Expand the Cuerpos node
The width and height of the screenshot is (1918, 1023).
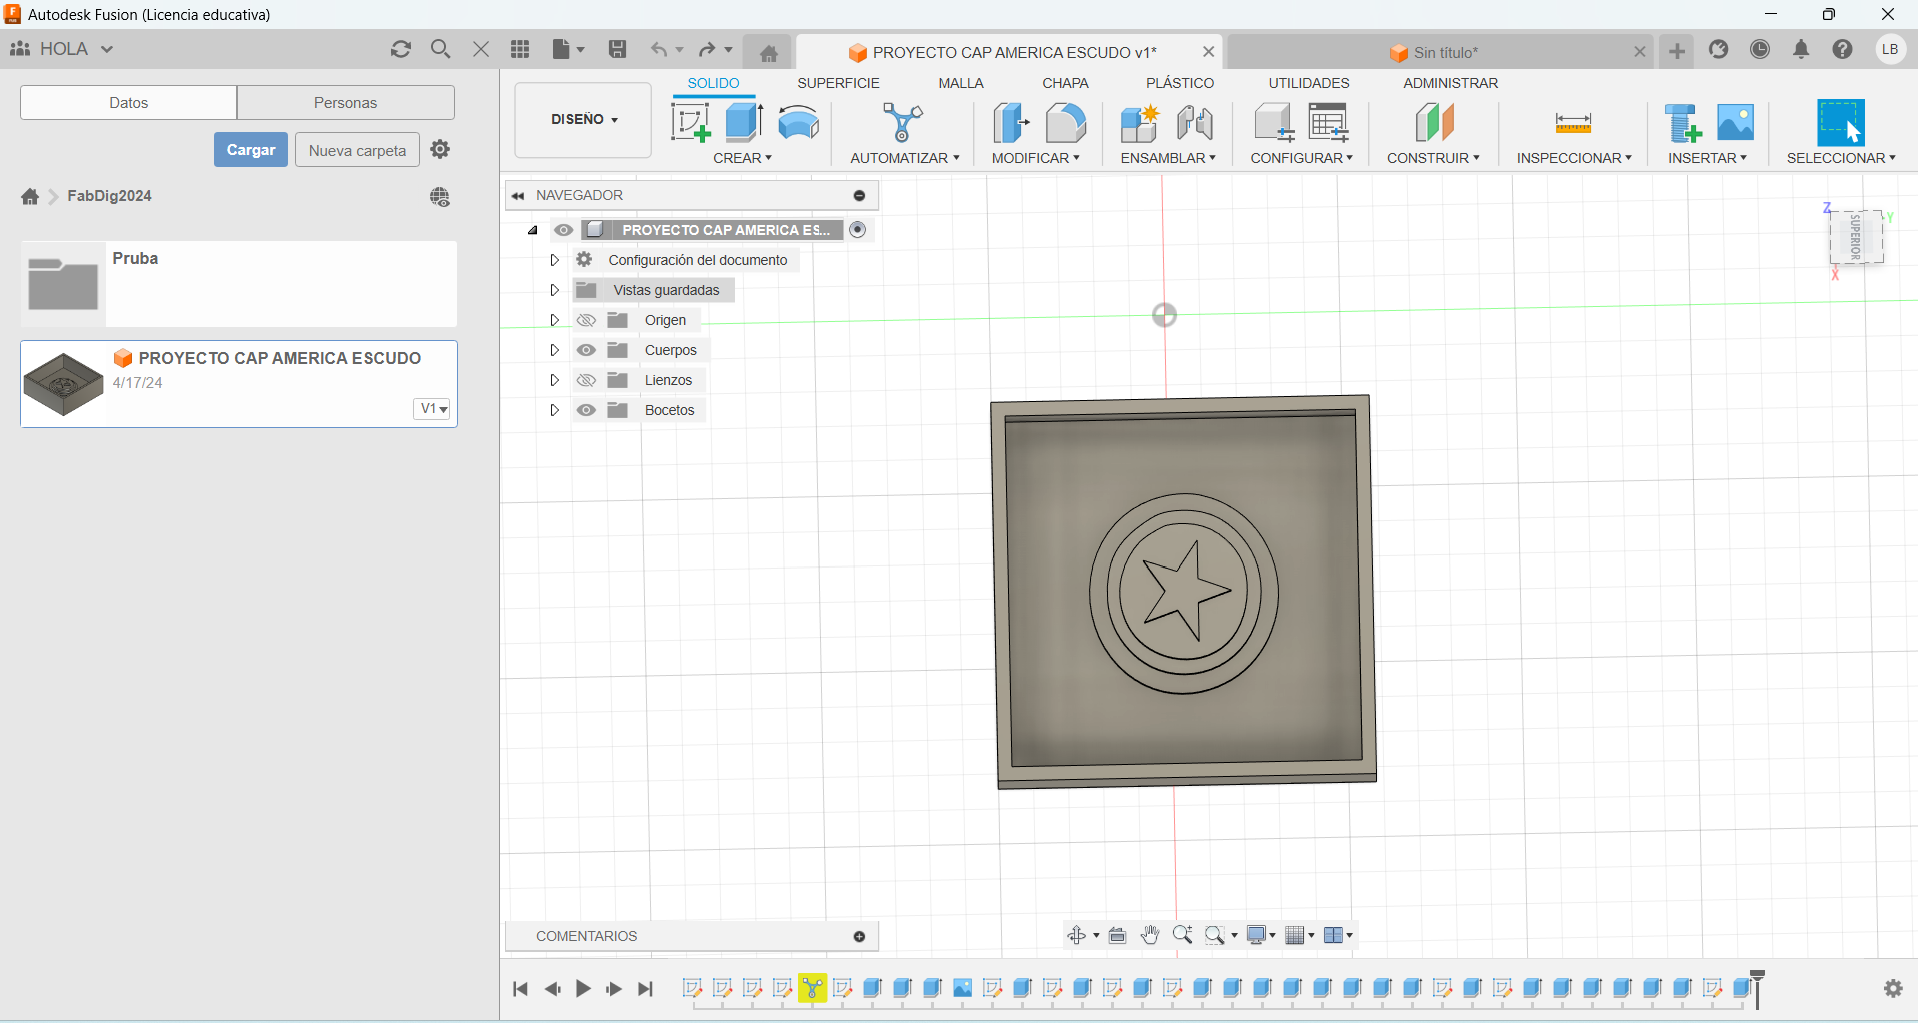[x=554, y=350]
